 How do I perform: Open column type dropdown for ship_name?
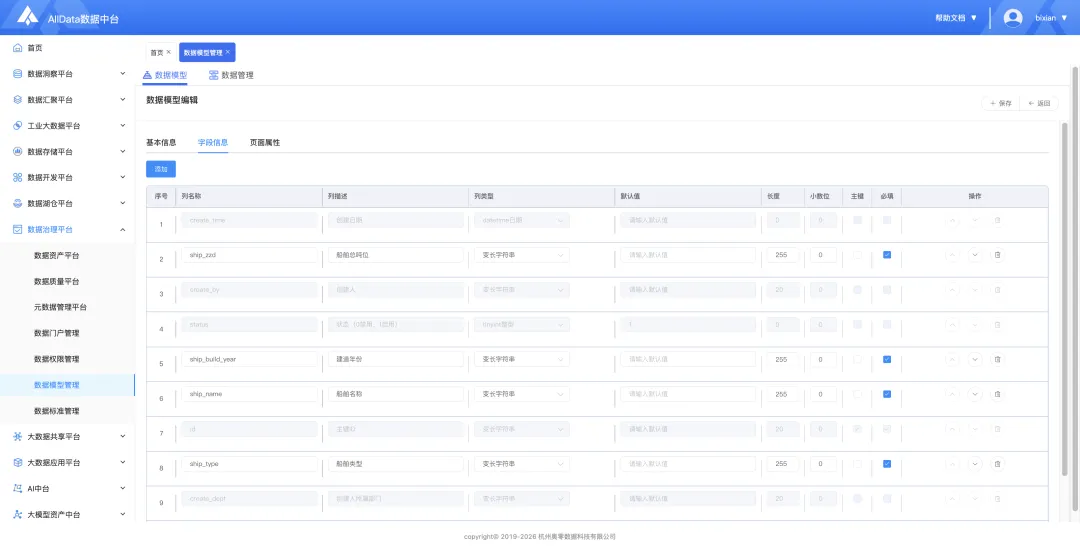521,394
